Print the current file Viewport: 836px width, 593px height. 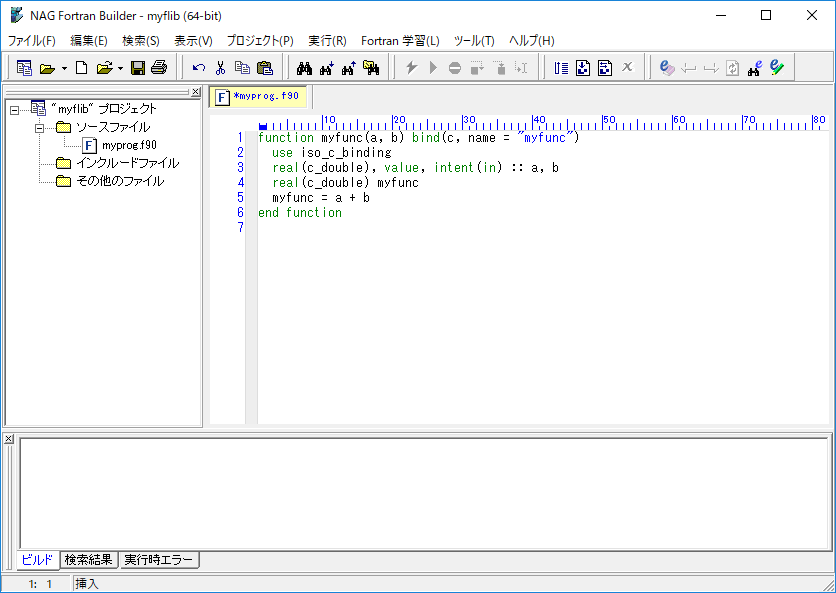[x=159, y=68]
